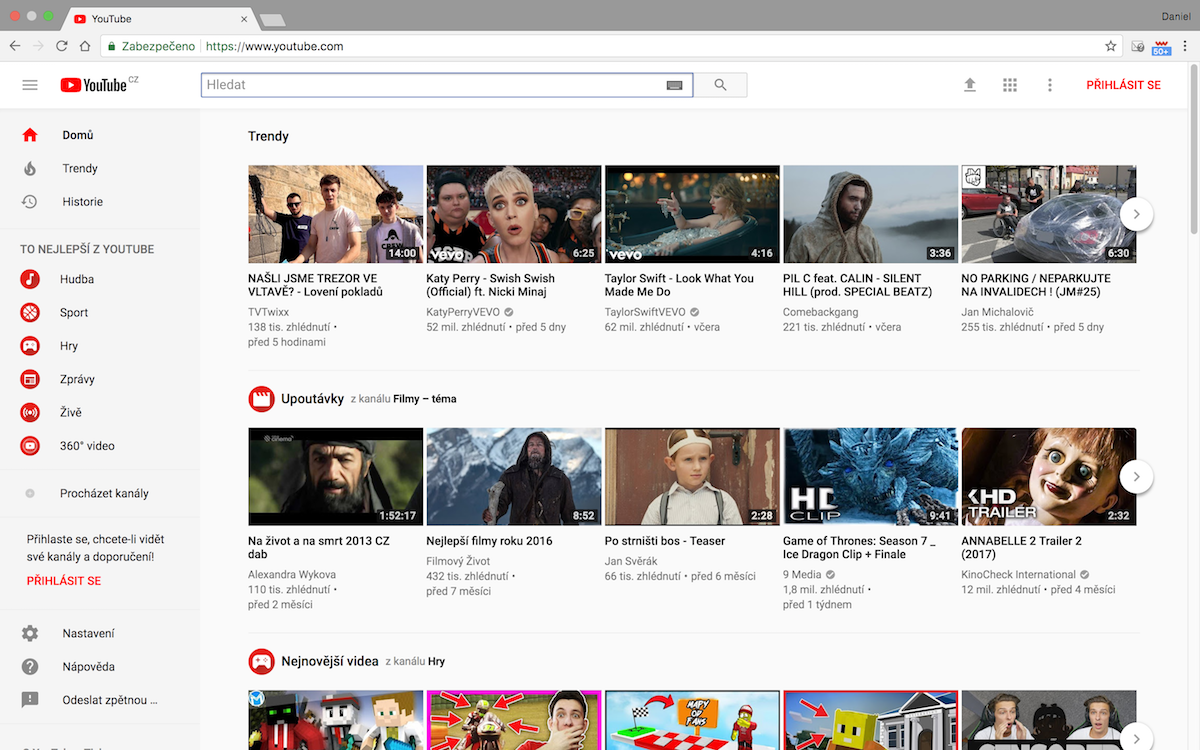The width and height of the screenshot is (1200, 750).
Task: Click the upload video icon
Action: click(x=969, y=85)
